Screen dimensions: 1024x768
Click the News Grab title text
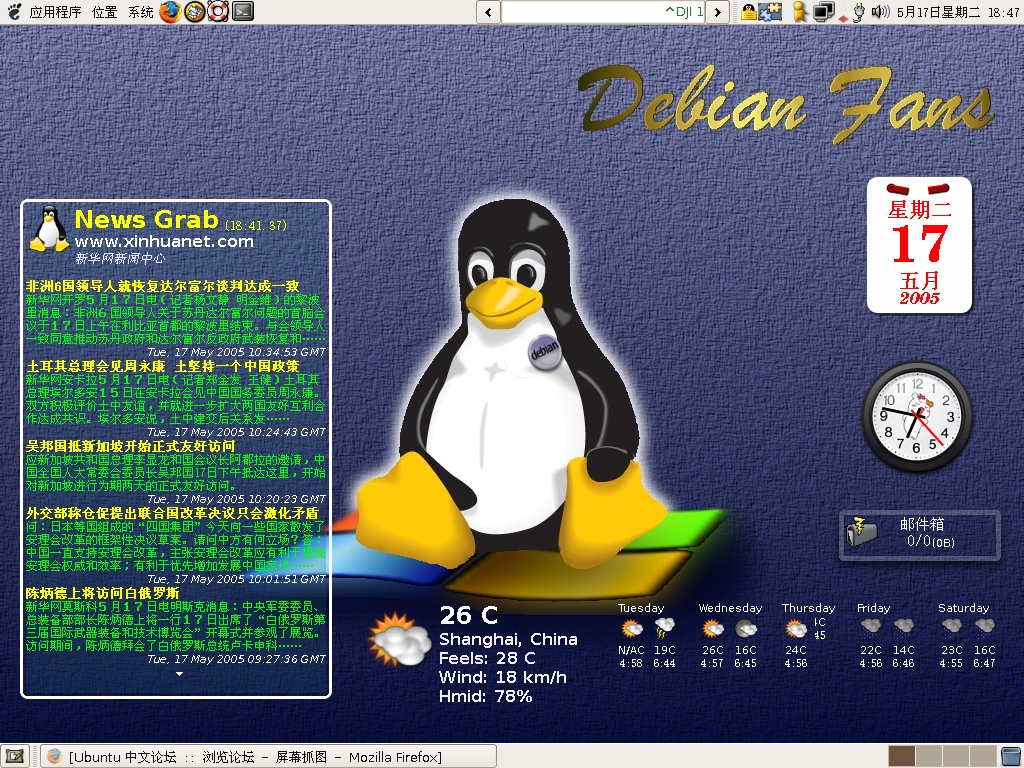[x=146, y=219]
